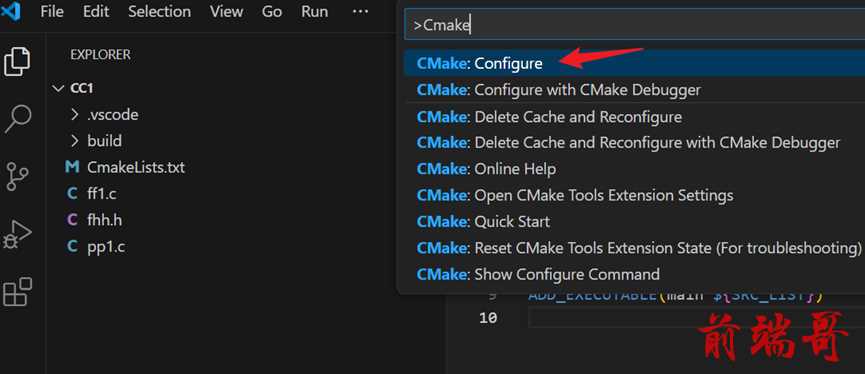Click the VS Code logo icon

[11, 10]
